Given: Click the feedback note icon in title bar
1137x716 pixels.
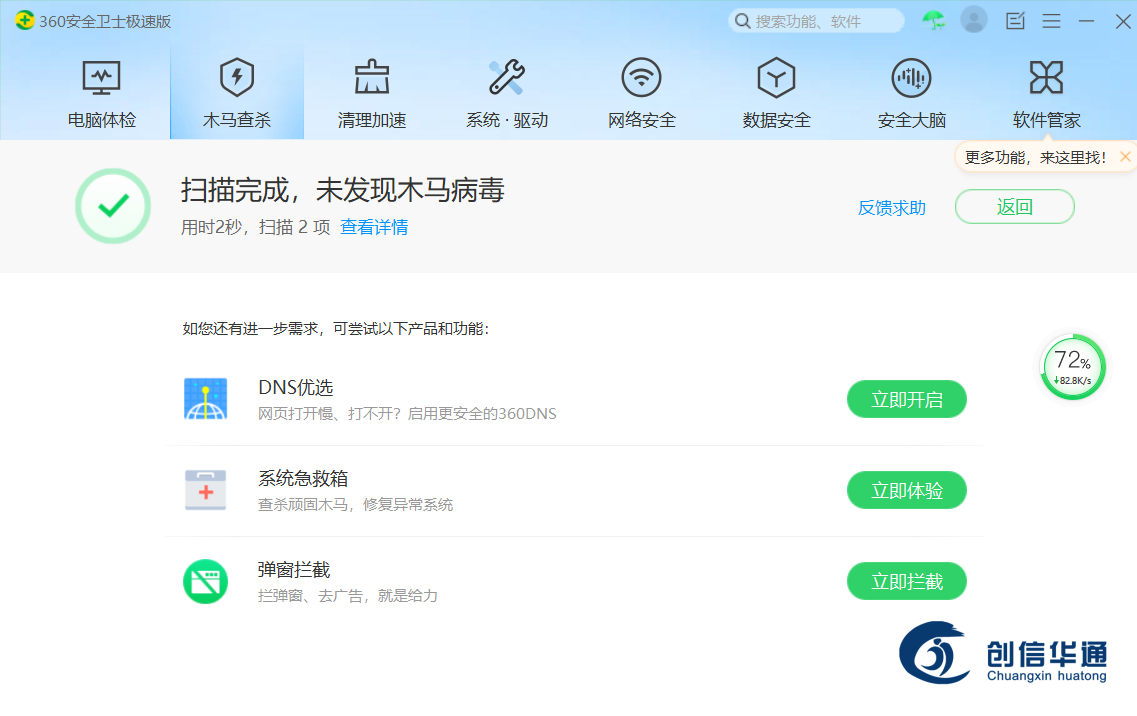Looking at the screenshot, I should click(x=1015, y=21).
